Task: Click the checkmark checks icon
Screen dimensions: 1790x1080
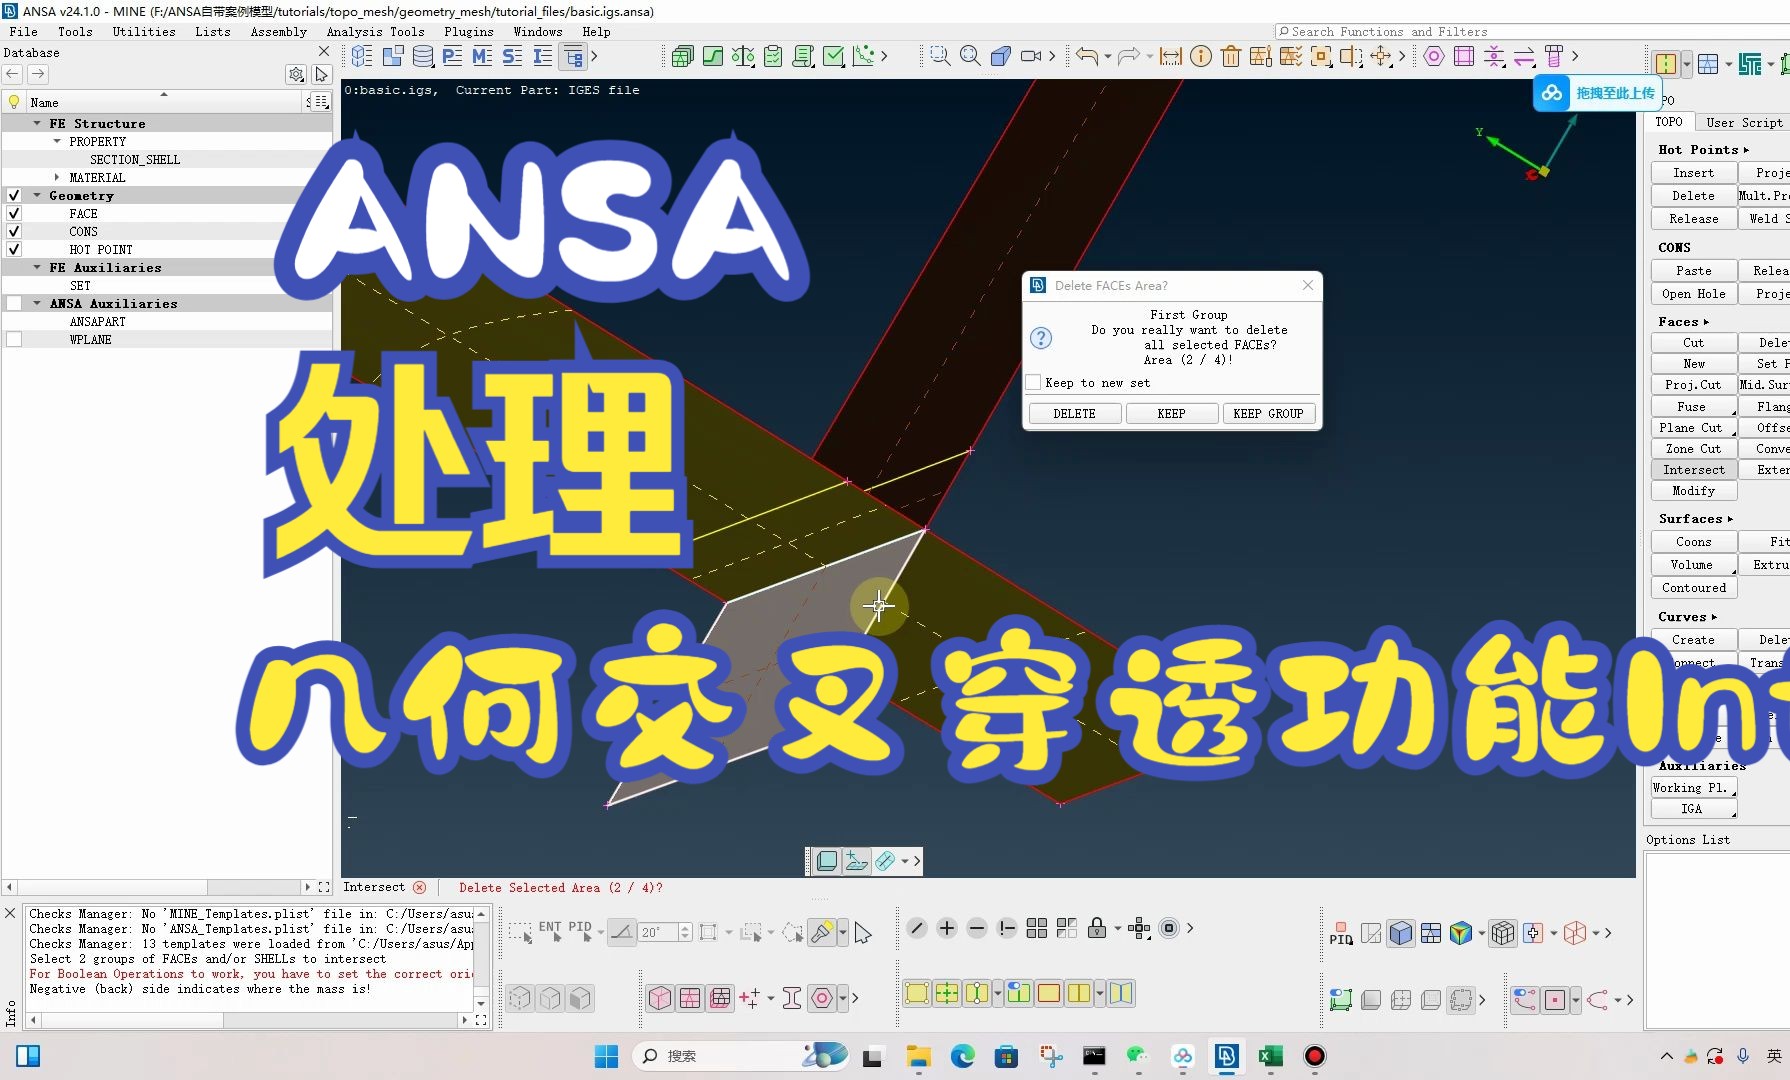Action: point(834,56)
